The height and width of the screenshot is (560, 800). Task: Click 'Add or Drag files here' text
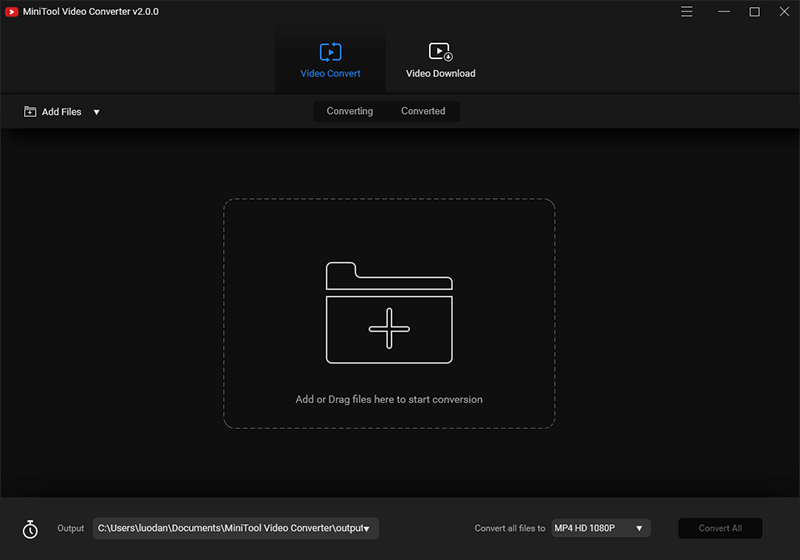[389, 399]
